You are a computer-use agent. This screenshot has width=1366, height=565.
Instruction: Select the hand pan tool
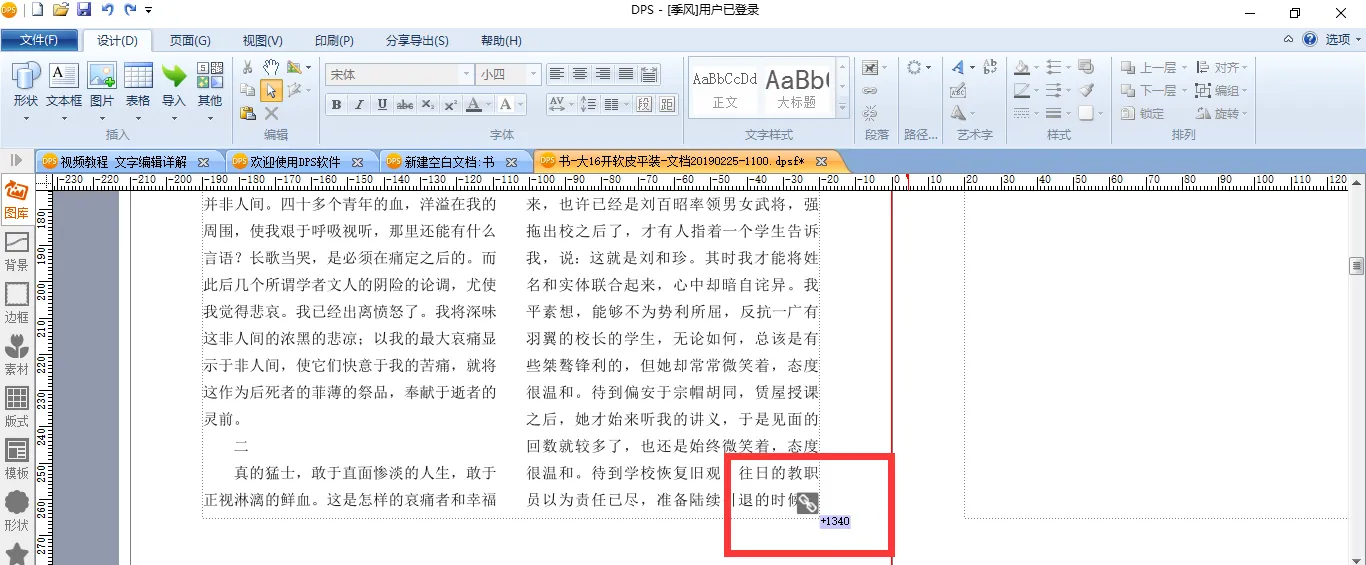pyautogui.click(x=271, y=67)
